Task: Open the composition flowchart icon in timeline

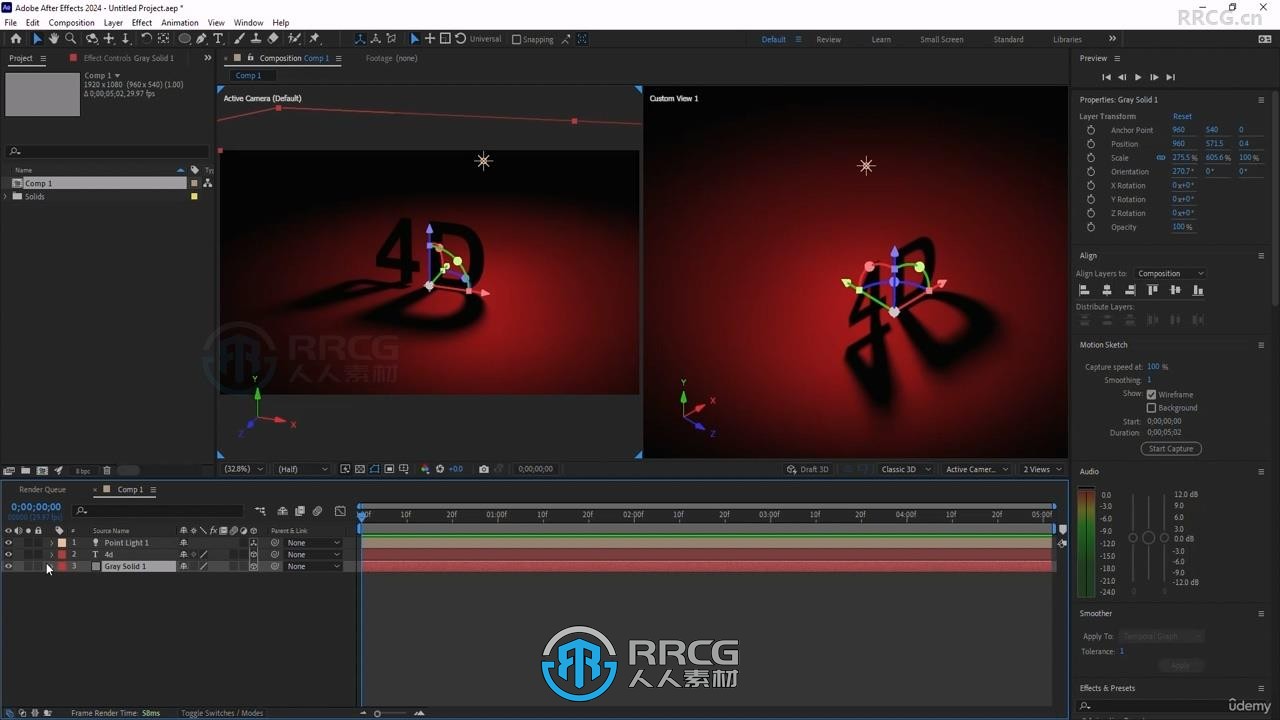Action: [260, 511]
